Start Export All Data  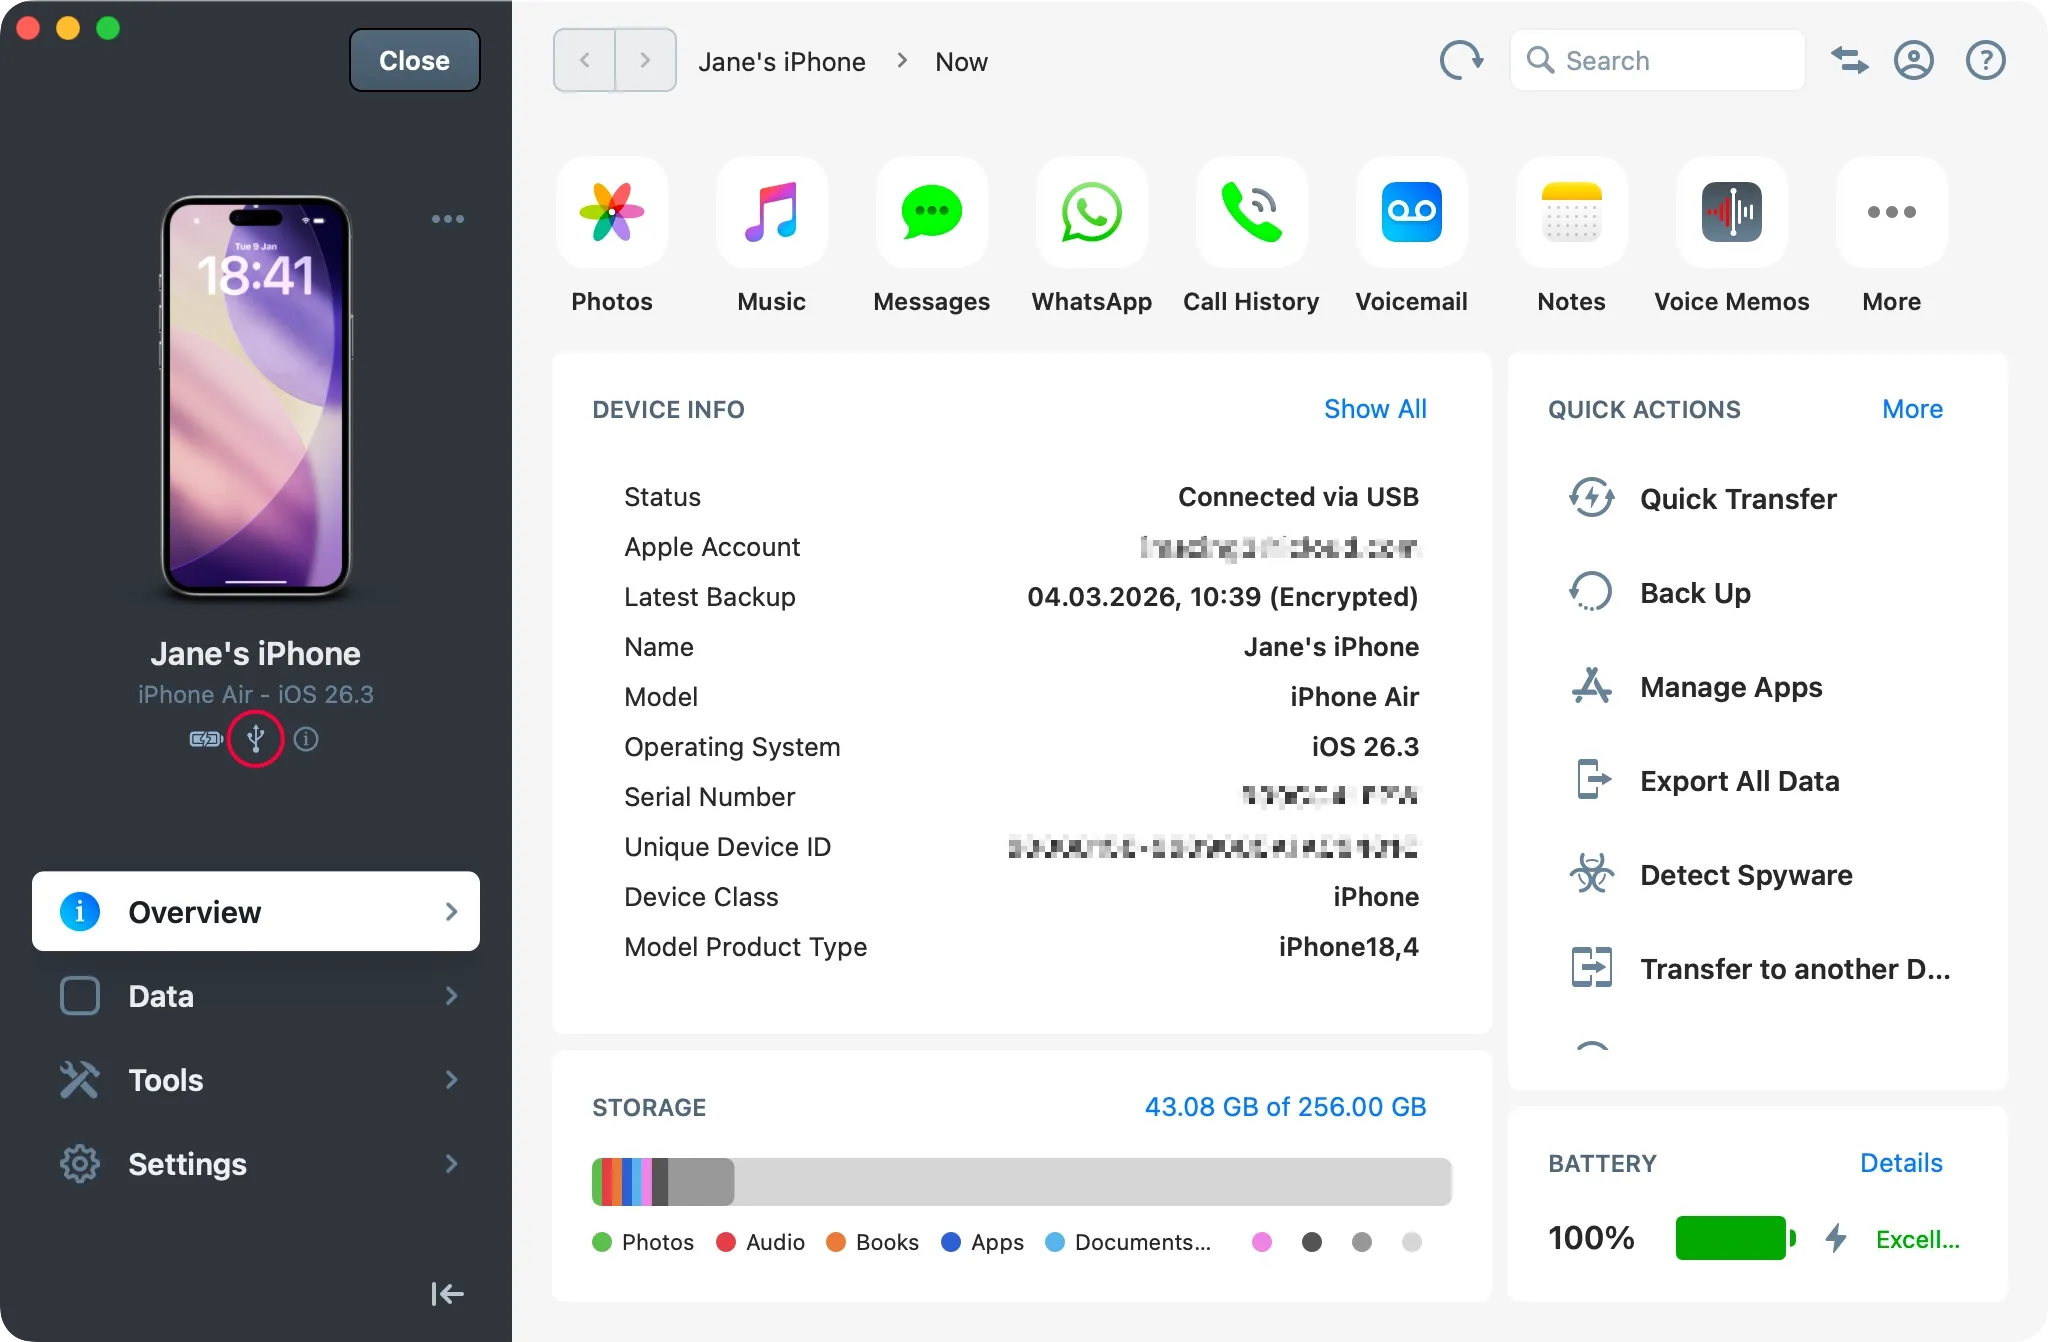(1739, 781)
